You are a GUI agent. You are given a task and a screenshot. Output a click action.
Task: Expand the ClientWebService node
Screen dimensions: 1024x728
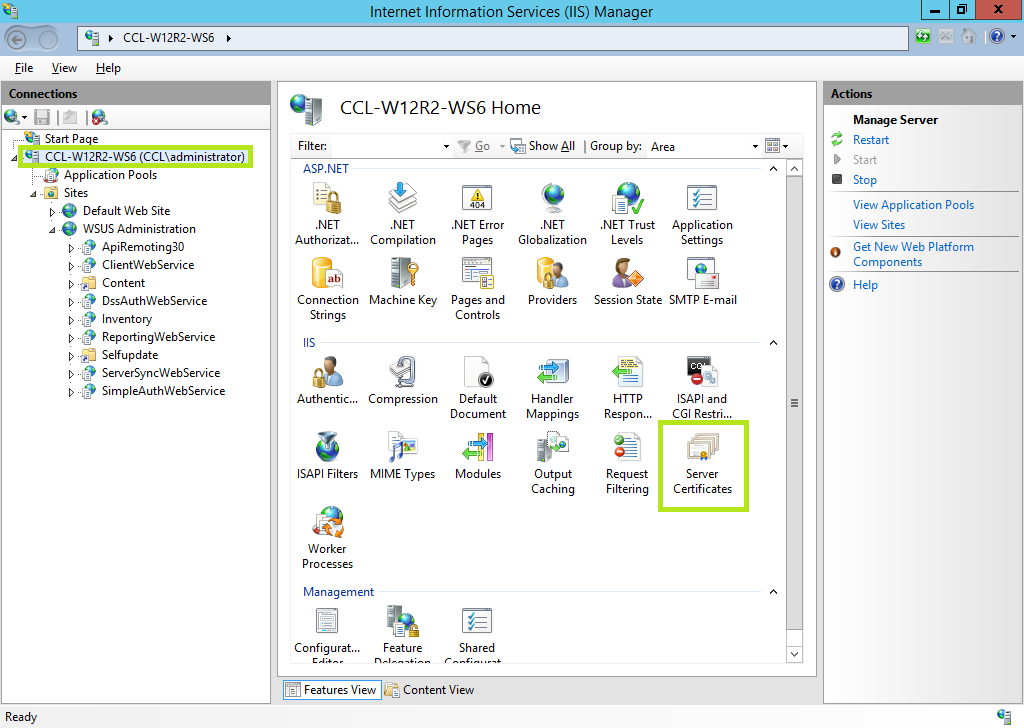coord(71,266)
